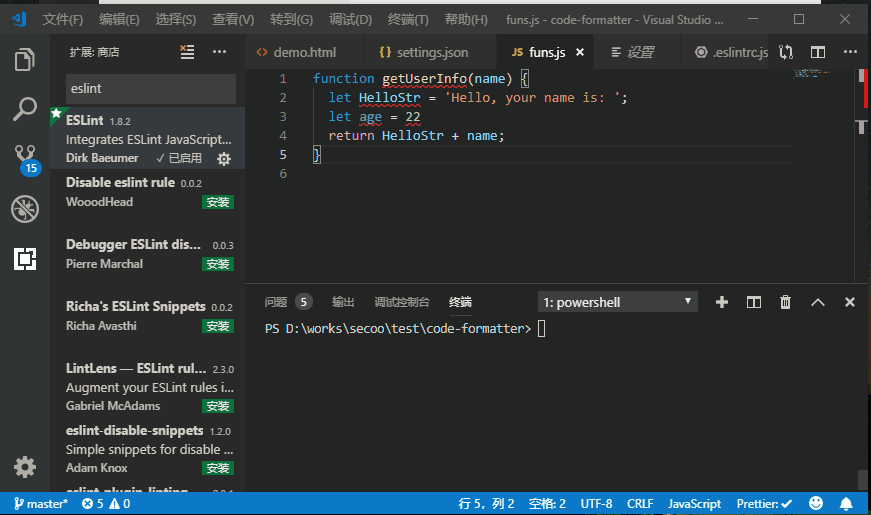Open the 转到(G) menu

tap(291, 20)
